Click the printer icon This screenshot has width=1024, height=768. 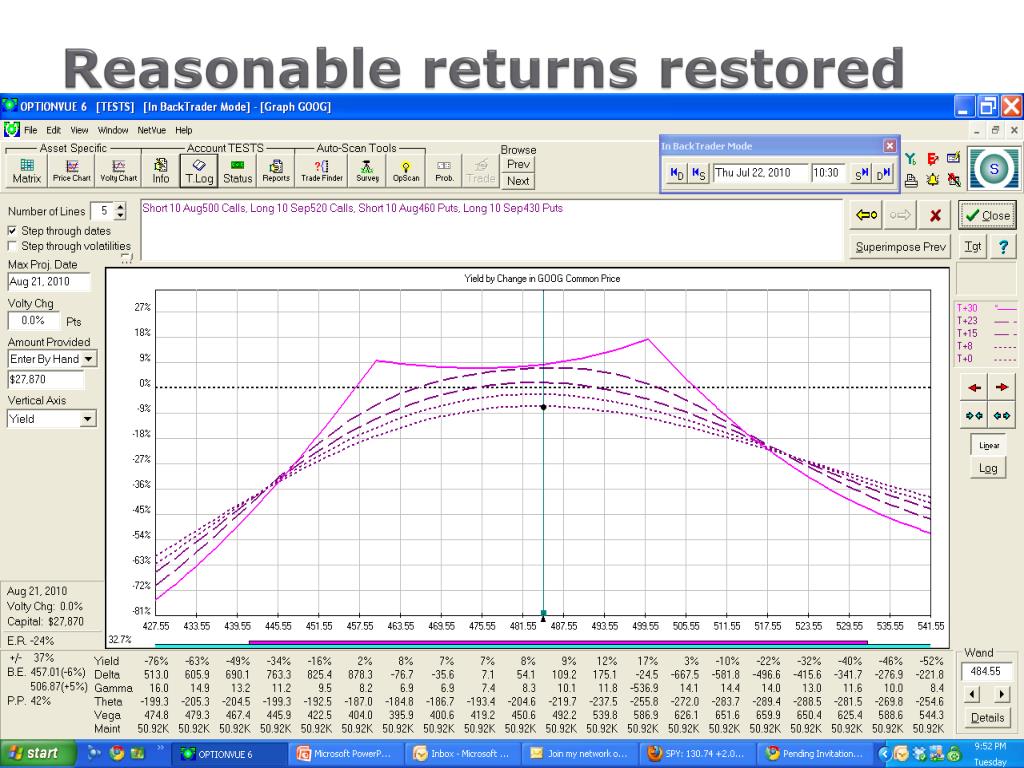tap(912, 179)
